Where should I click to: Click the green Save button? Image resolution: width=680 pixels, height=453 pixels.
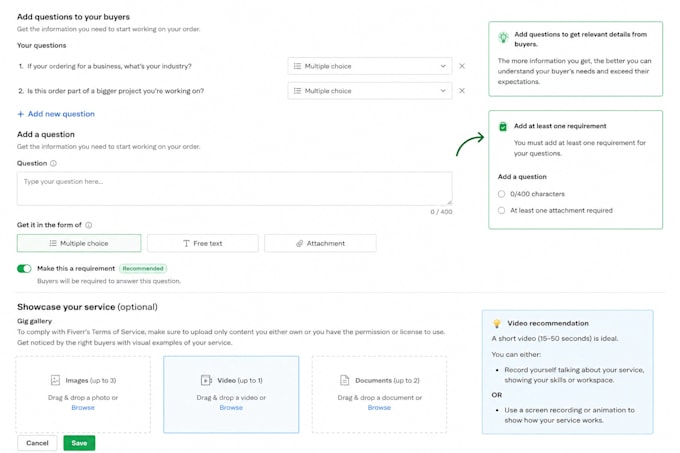pyautogui.click(x=79, y=443)
